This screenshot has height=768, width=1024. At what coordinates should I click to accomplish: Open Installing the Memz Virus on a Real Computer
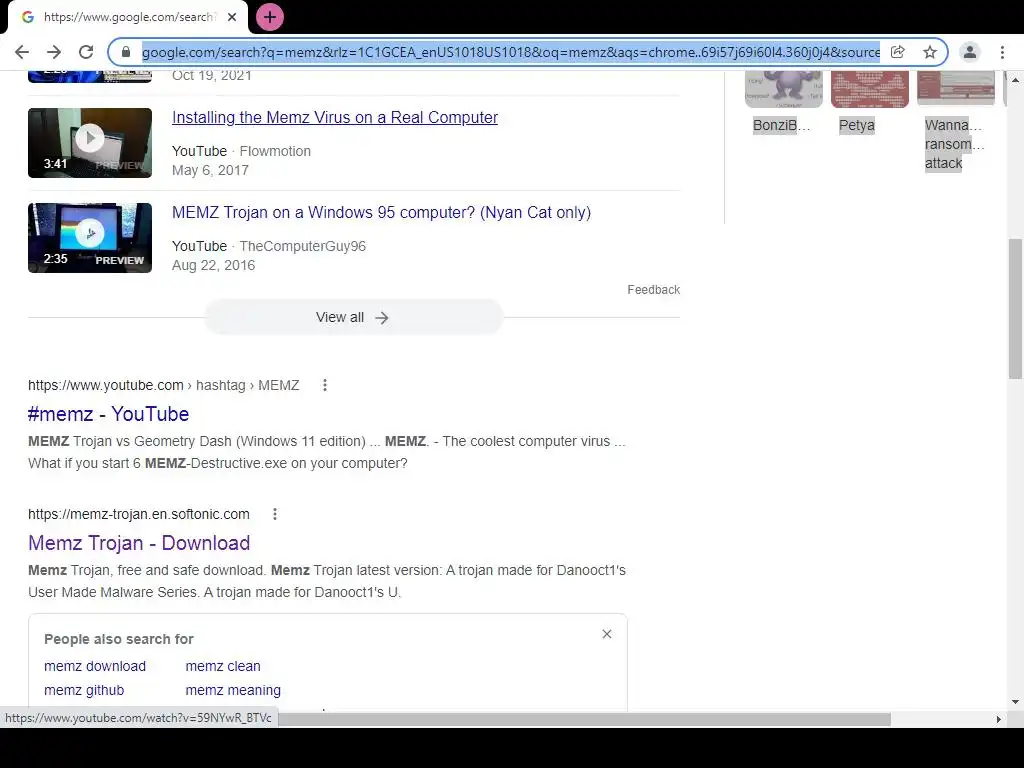pos(334,118)
